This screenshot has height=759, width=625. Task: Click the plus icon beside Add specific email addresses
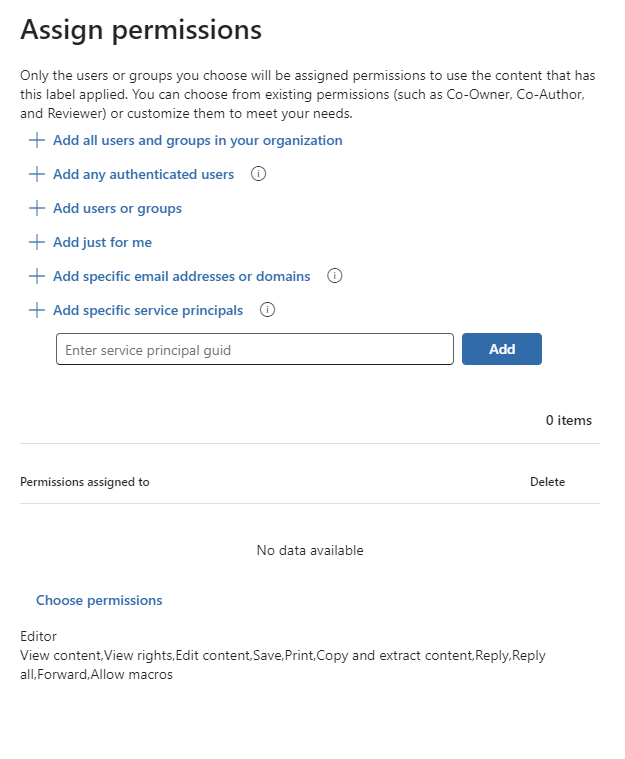pos(37,276)
